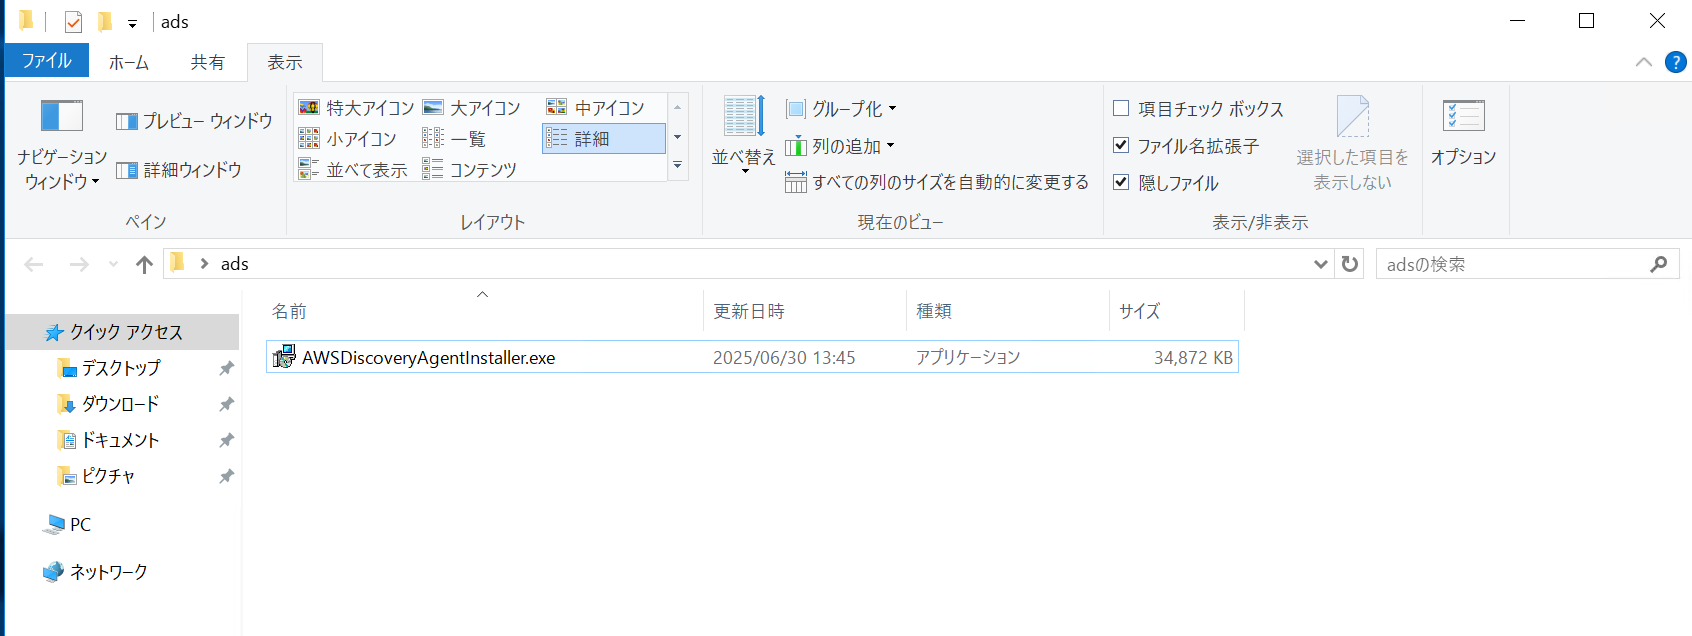Screen dimensions: 1692x636
Task: Click the search magnifier icon
Action: (x=1659, y=264)
